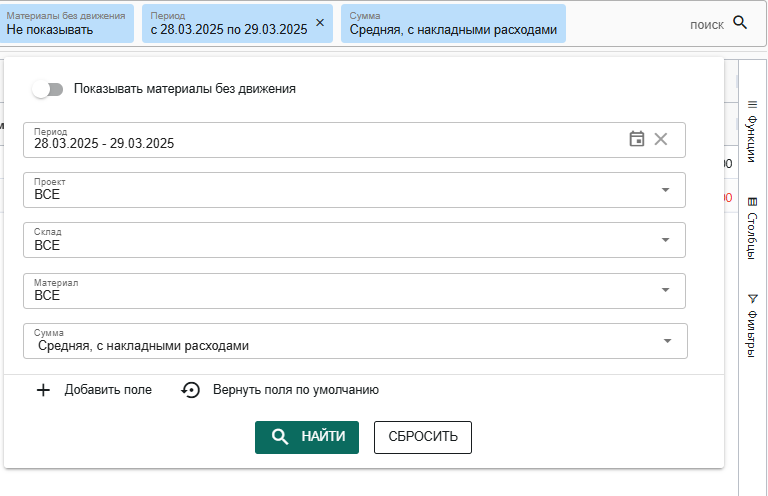Remove the Период filter chip
This screenshot has width=768, height=496.
[x=320, y=23]
